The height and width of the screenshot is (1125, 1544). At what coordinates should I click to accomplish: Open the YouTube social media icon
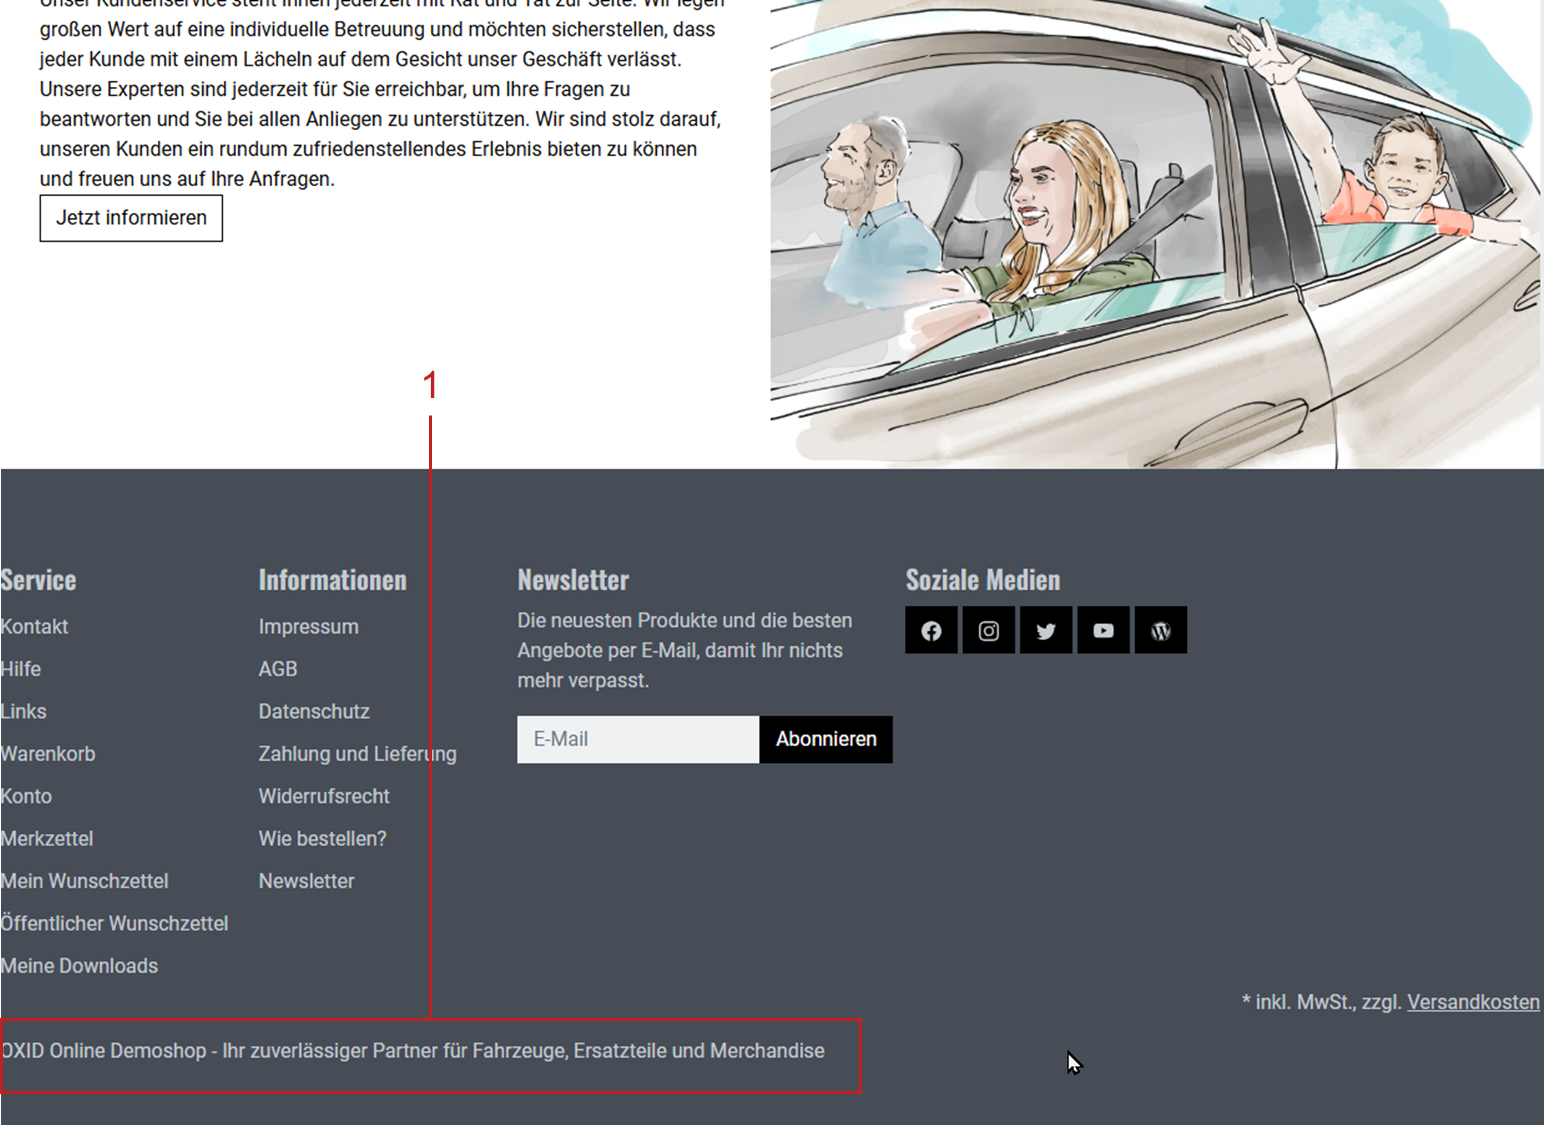[1103, 631]
